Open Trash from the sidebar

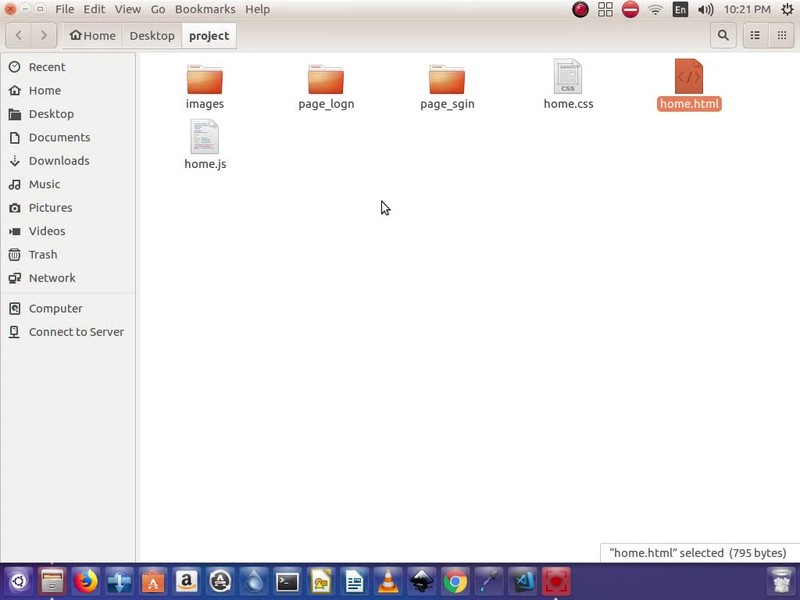43,255
